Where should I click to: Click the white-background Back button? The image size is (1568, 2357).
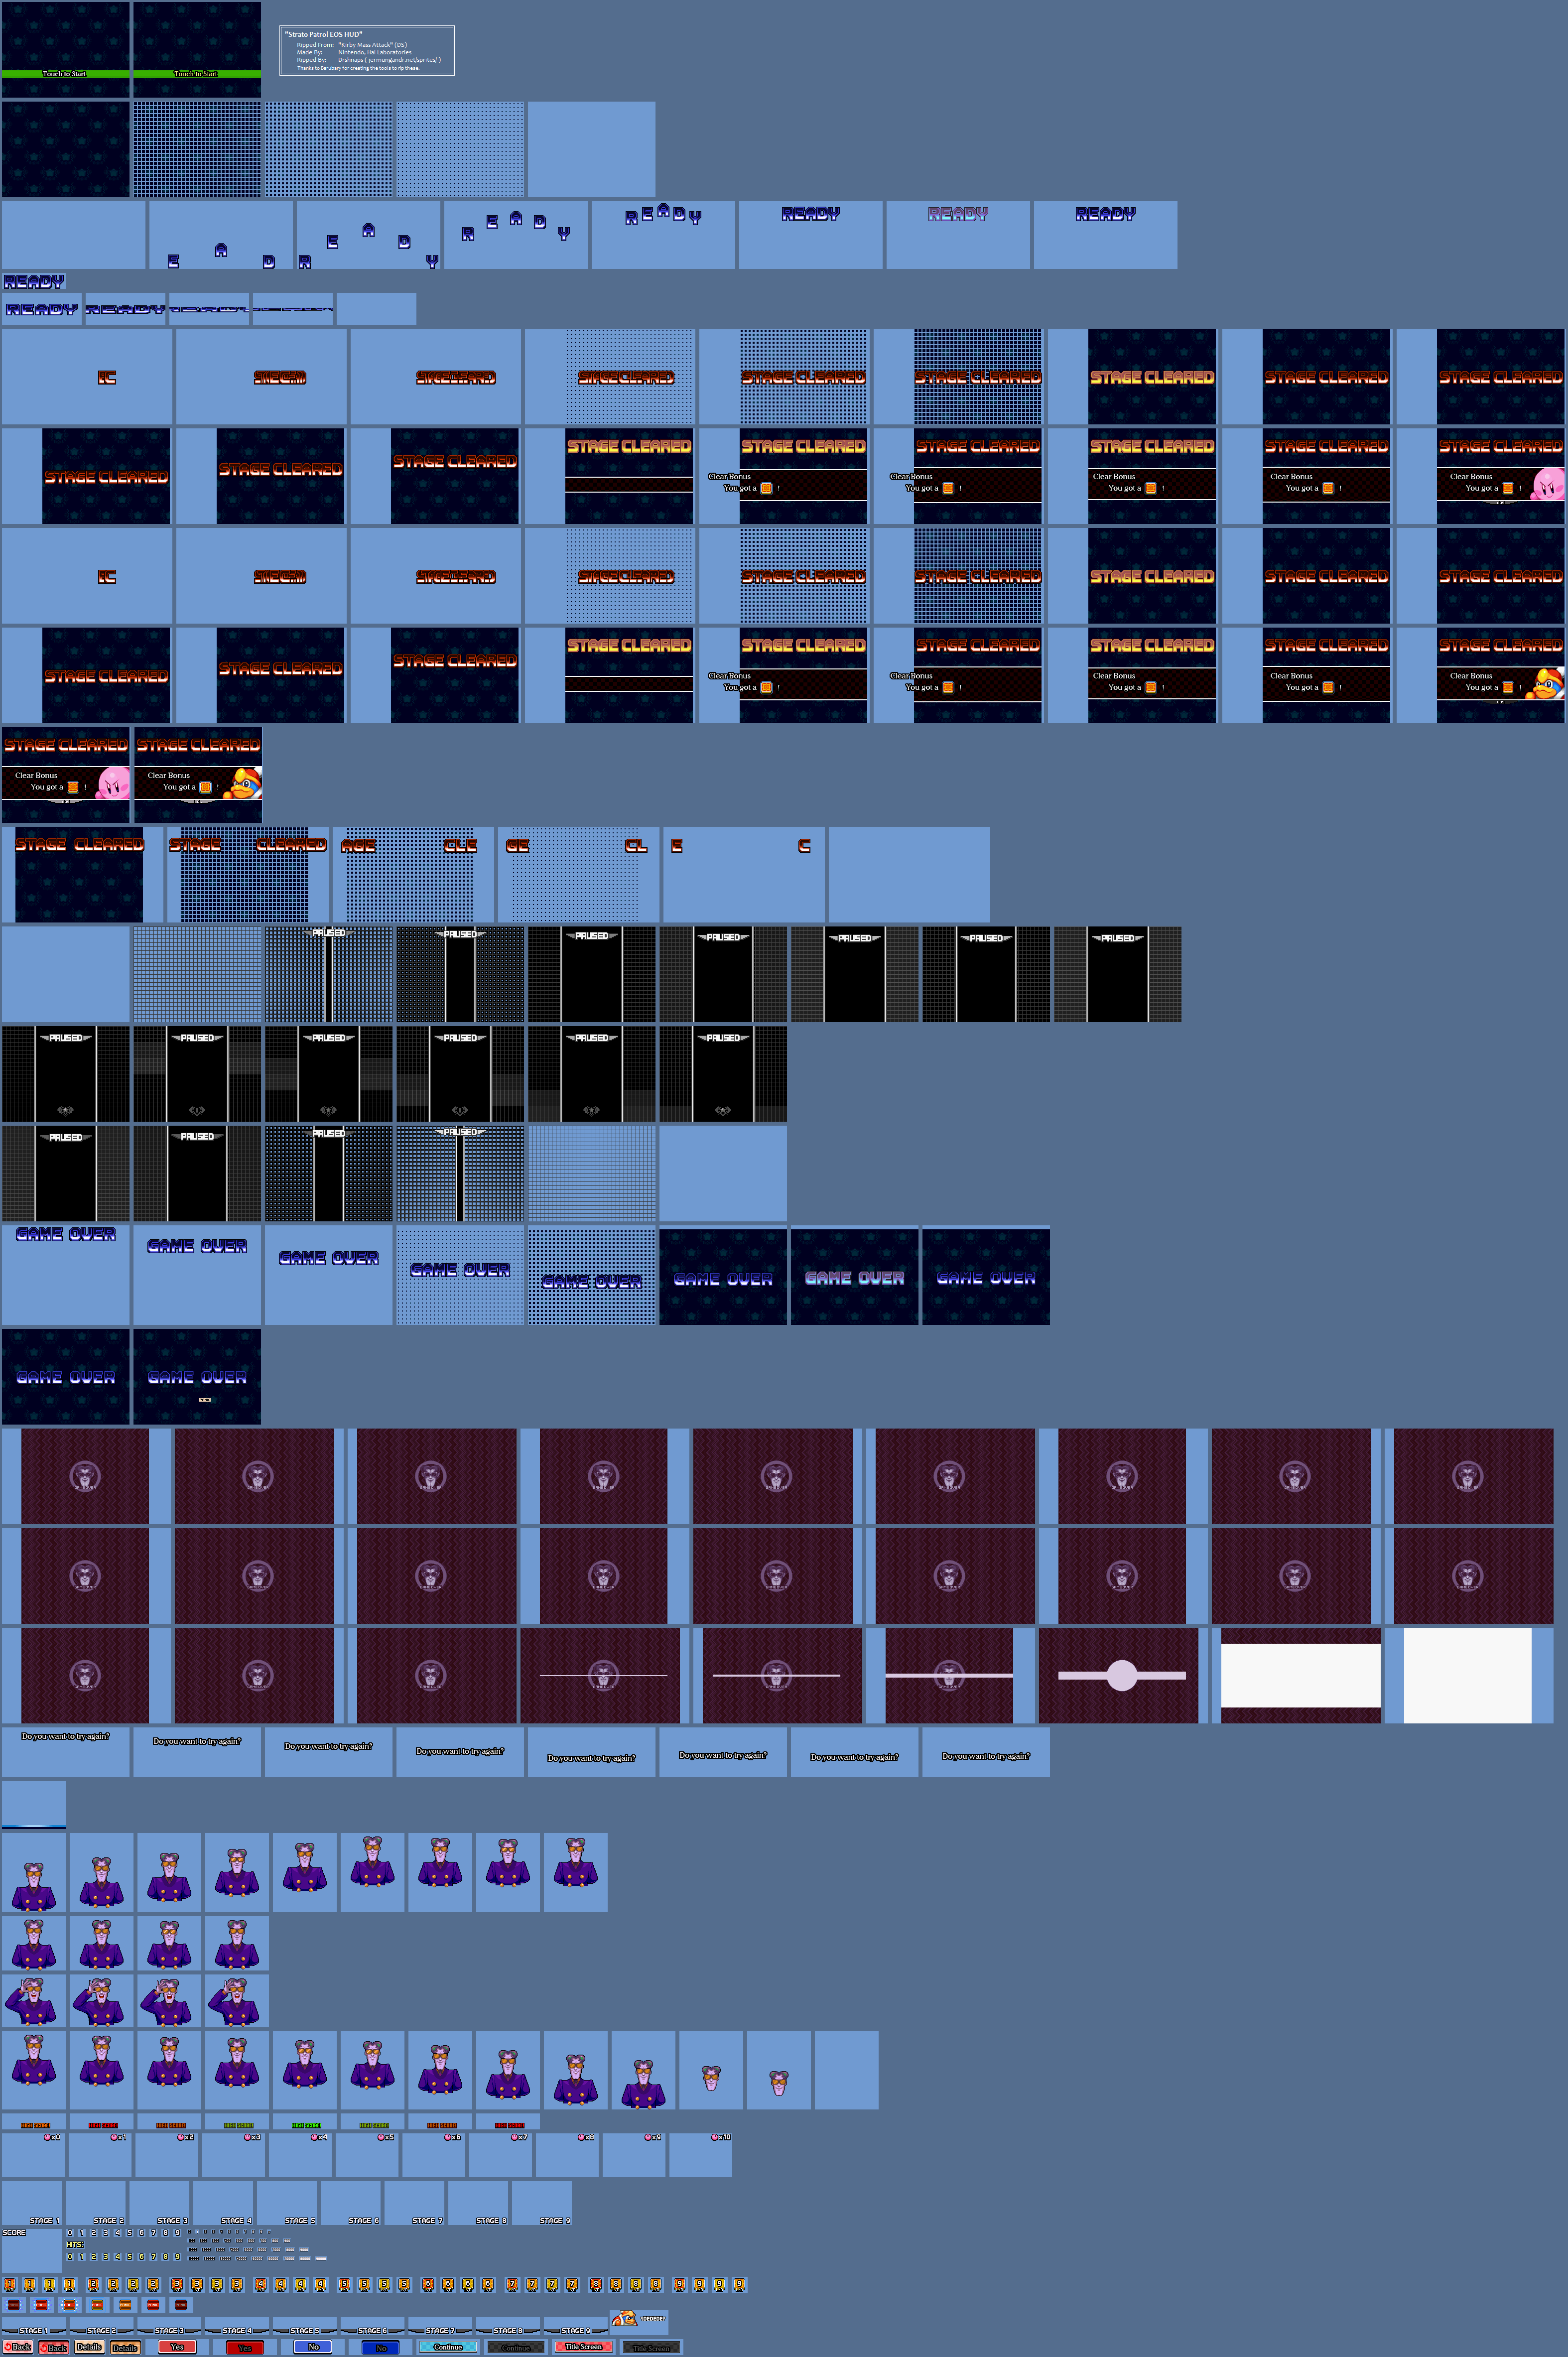(x=18, y=2346)
